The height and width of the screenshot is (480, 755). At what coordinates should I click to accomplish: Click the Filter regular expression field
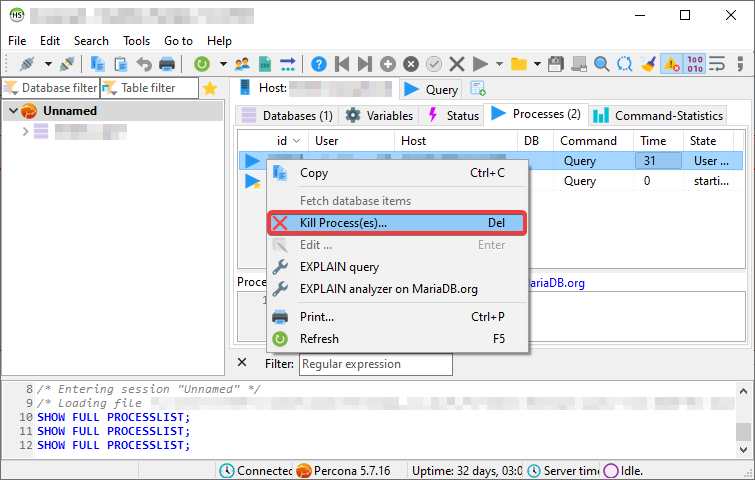click(x=375, y=364)
